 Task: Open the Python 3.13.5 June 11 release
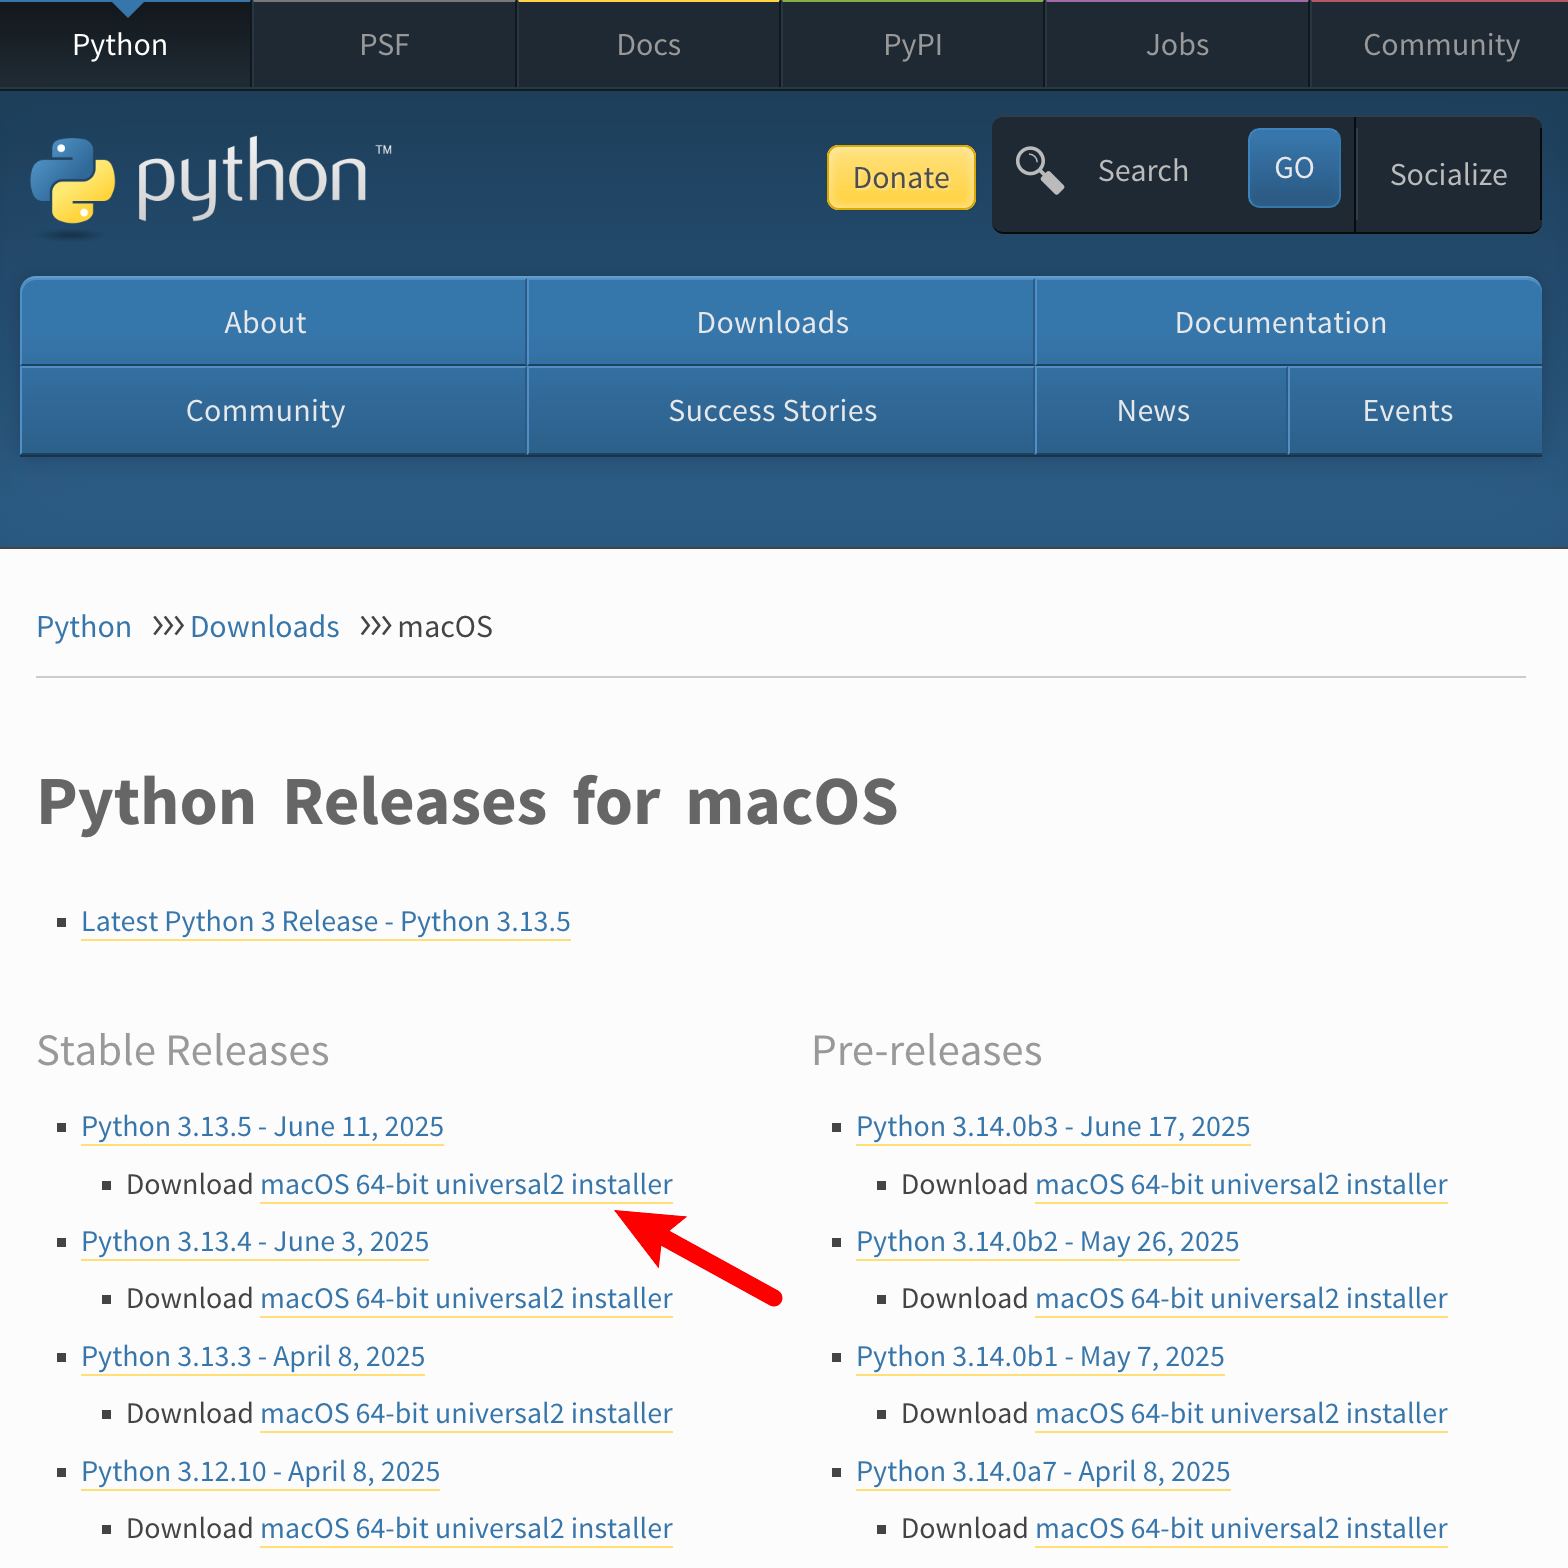[x=262, y=1126]
